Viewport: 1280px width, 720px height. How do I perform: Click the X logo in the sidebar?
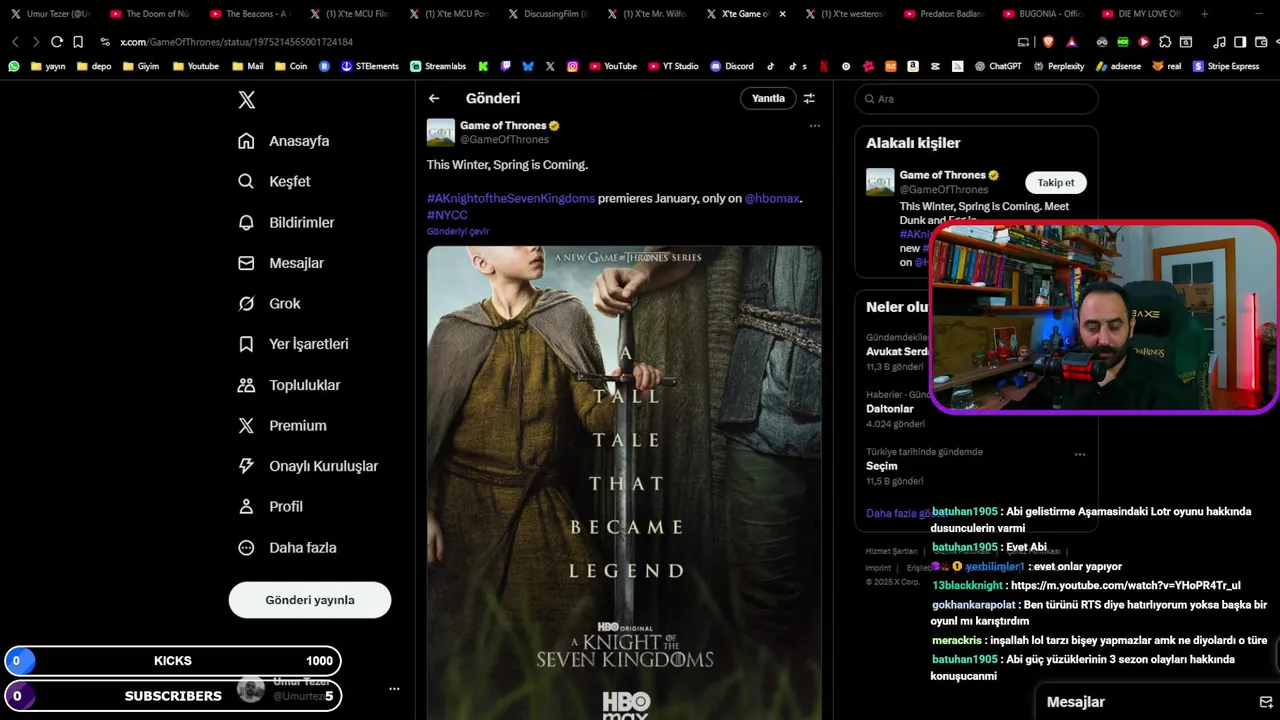click(x=246, y=100)
